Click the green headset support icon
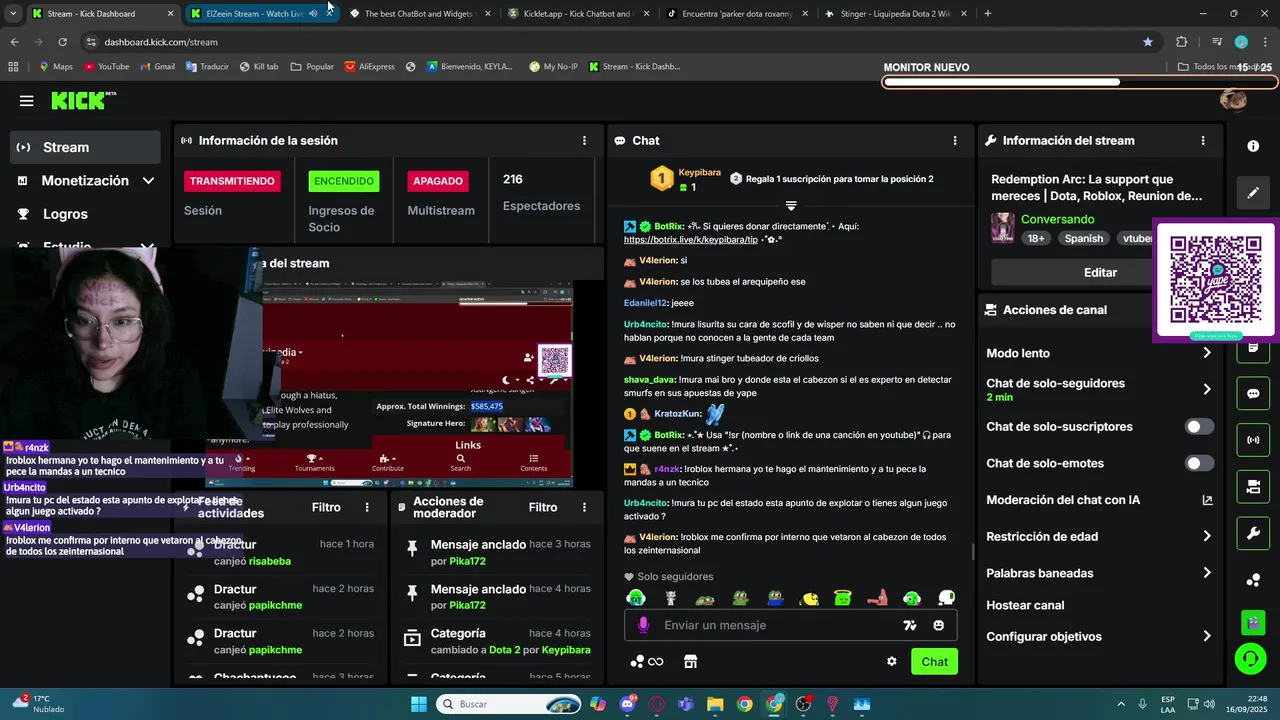The width and height of the screenshot is (1280, 720). [1250, 659]
